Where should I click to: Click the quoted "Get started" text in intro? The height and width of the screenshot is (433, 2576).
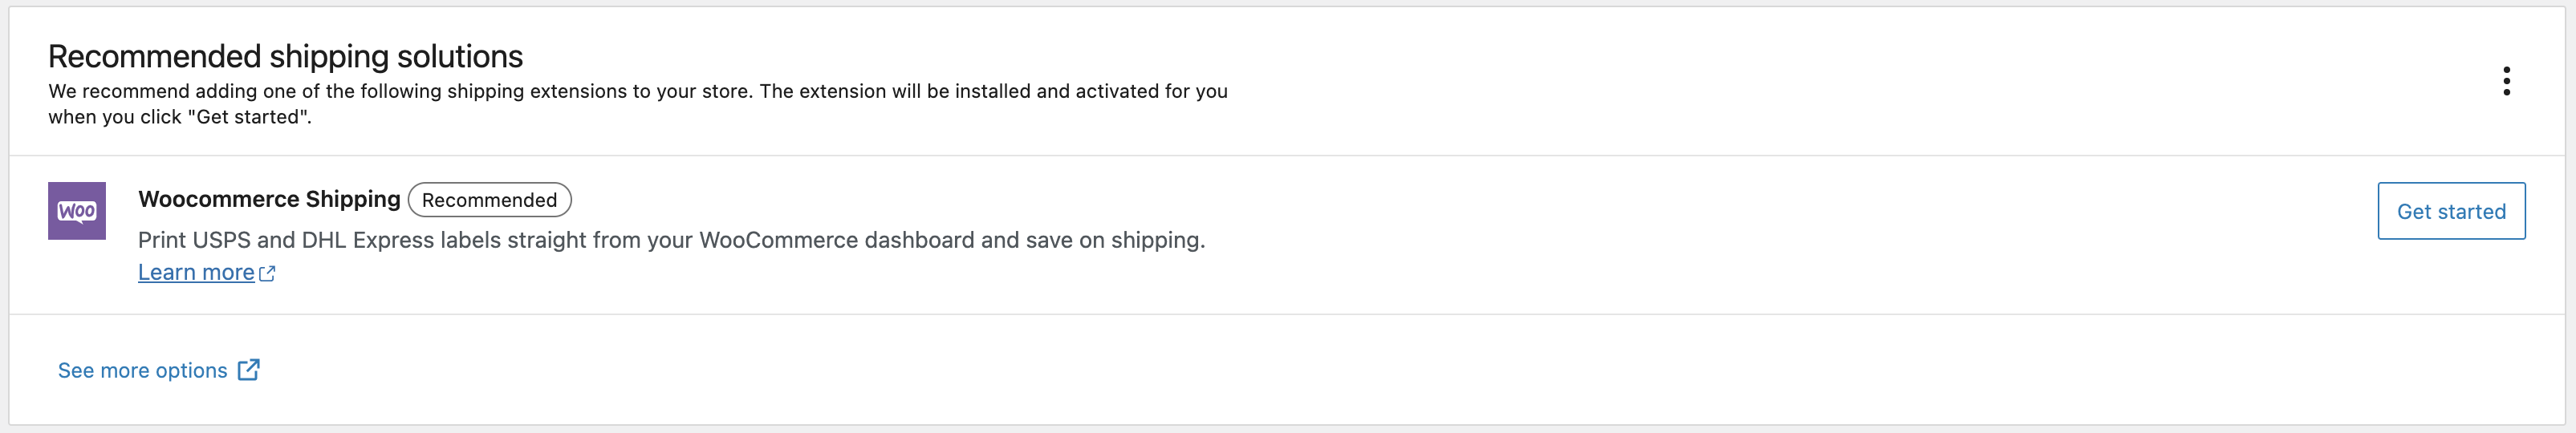[249, 117]
